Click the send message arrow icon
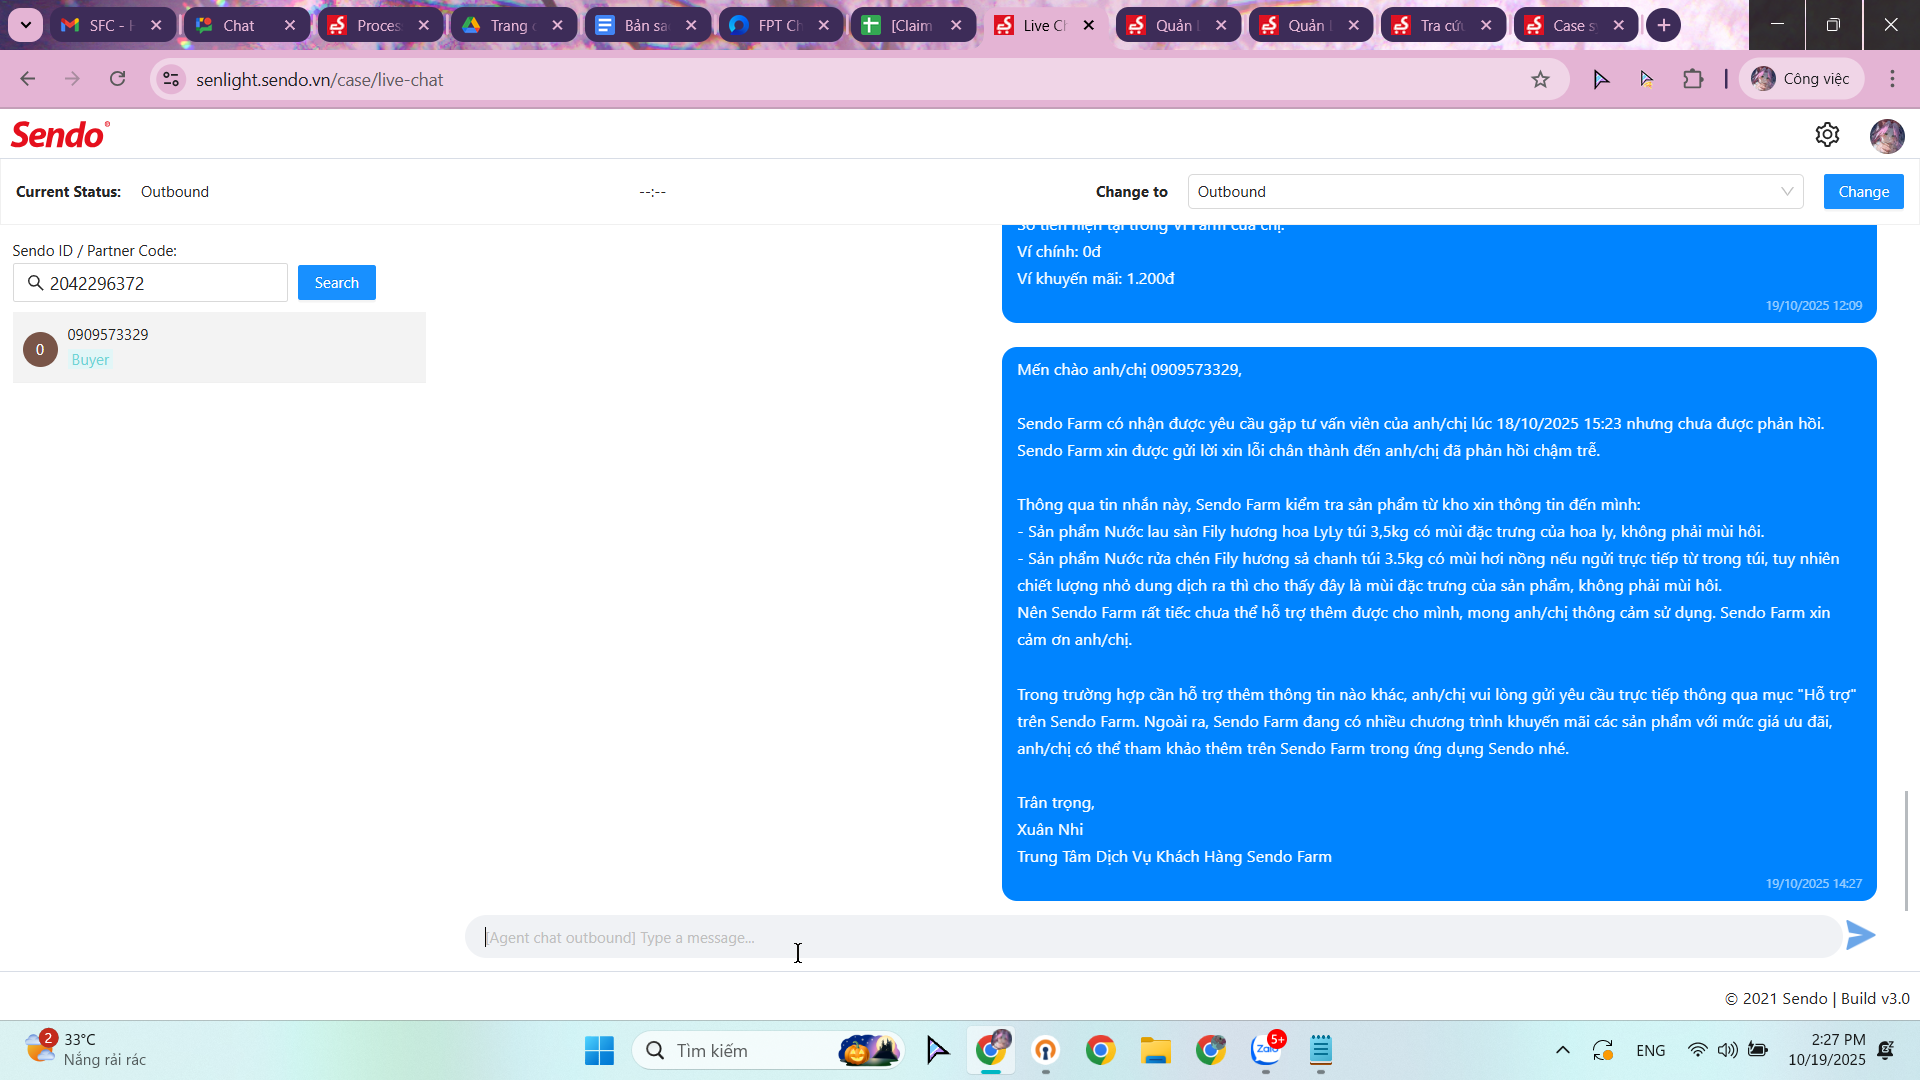This screenshot has width=1920, height=1080. (1860, 936)
